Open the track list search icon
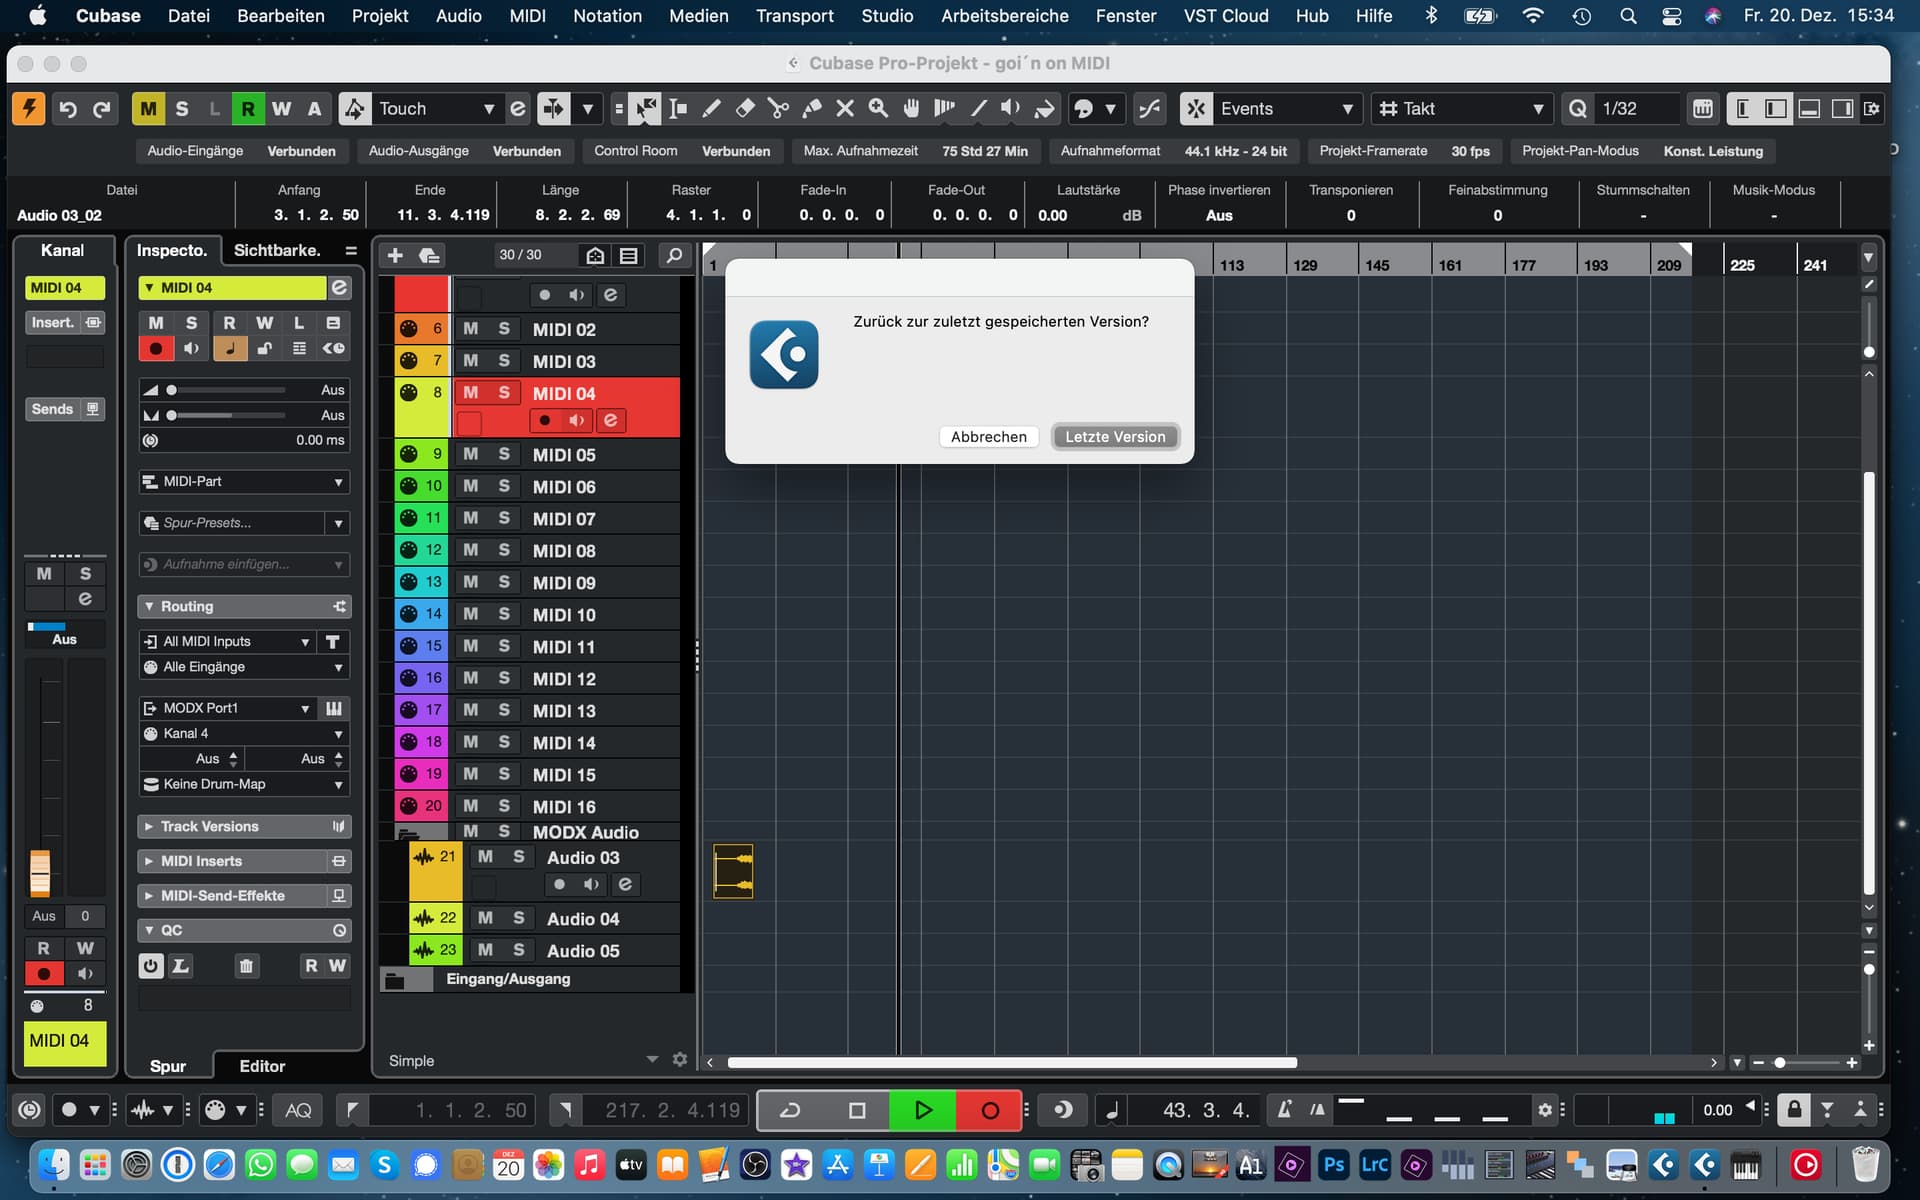Viewport: 1920px width, 1200px height. tap(675, 255)
